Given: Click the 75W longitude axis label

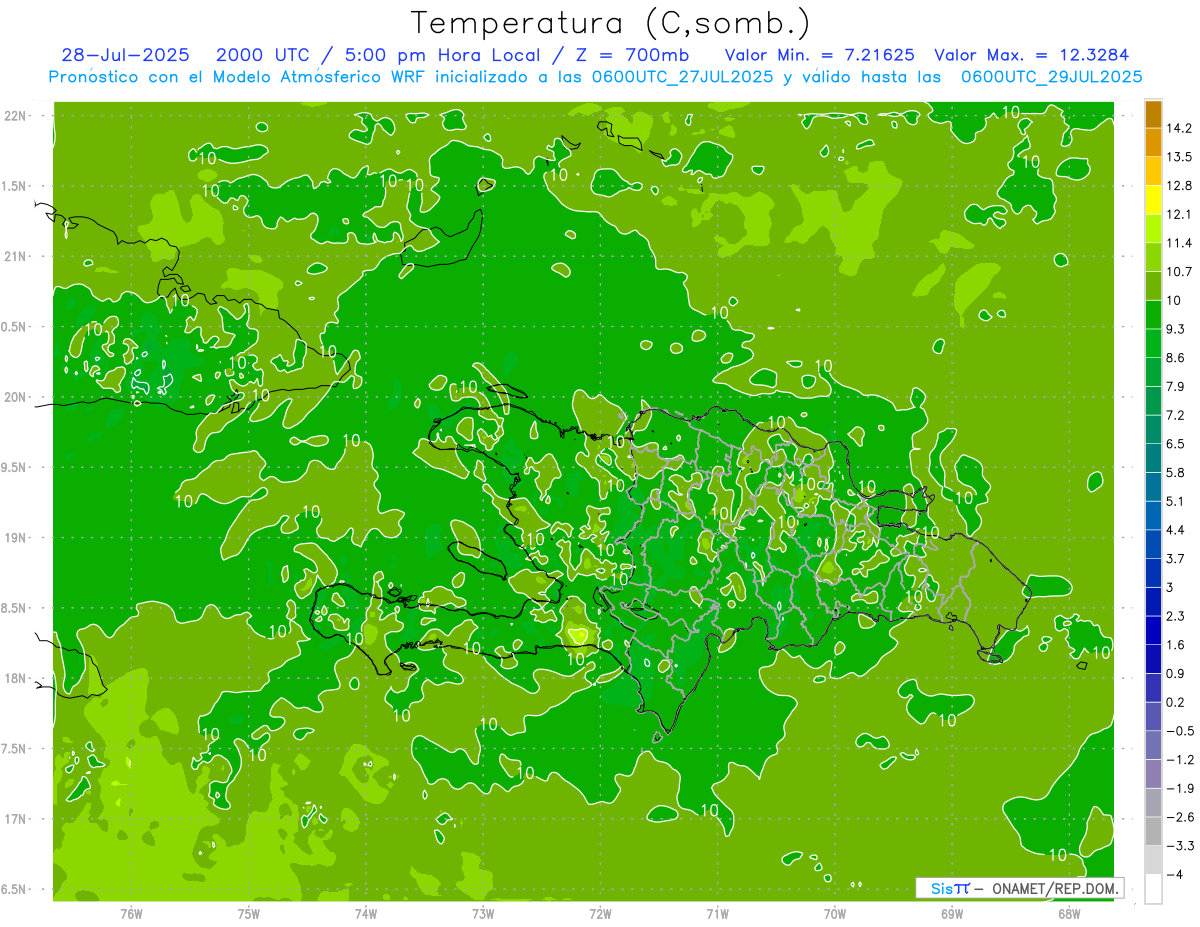Looking at the screenshot, I should 249,913.
